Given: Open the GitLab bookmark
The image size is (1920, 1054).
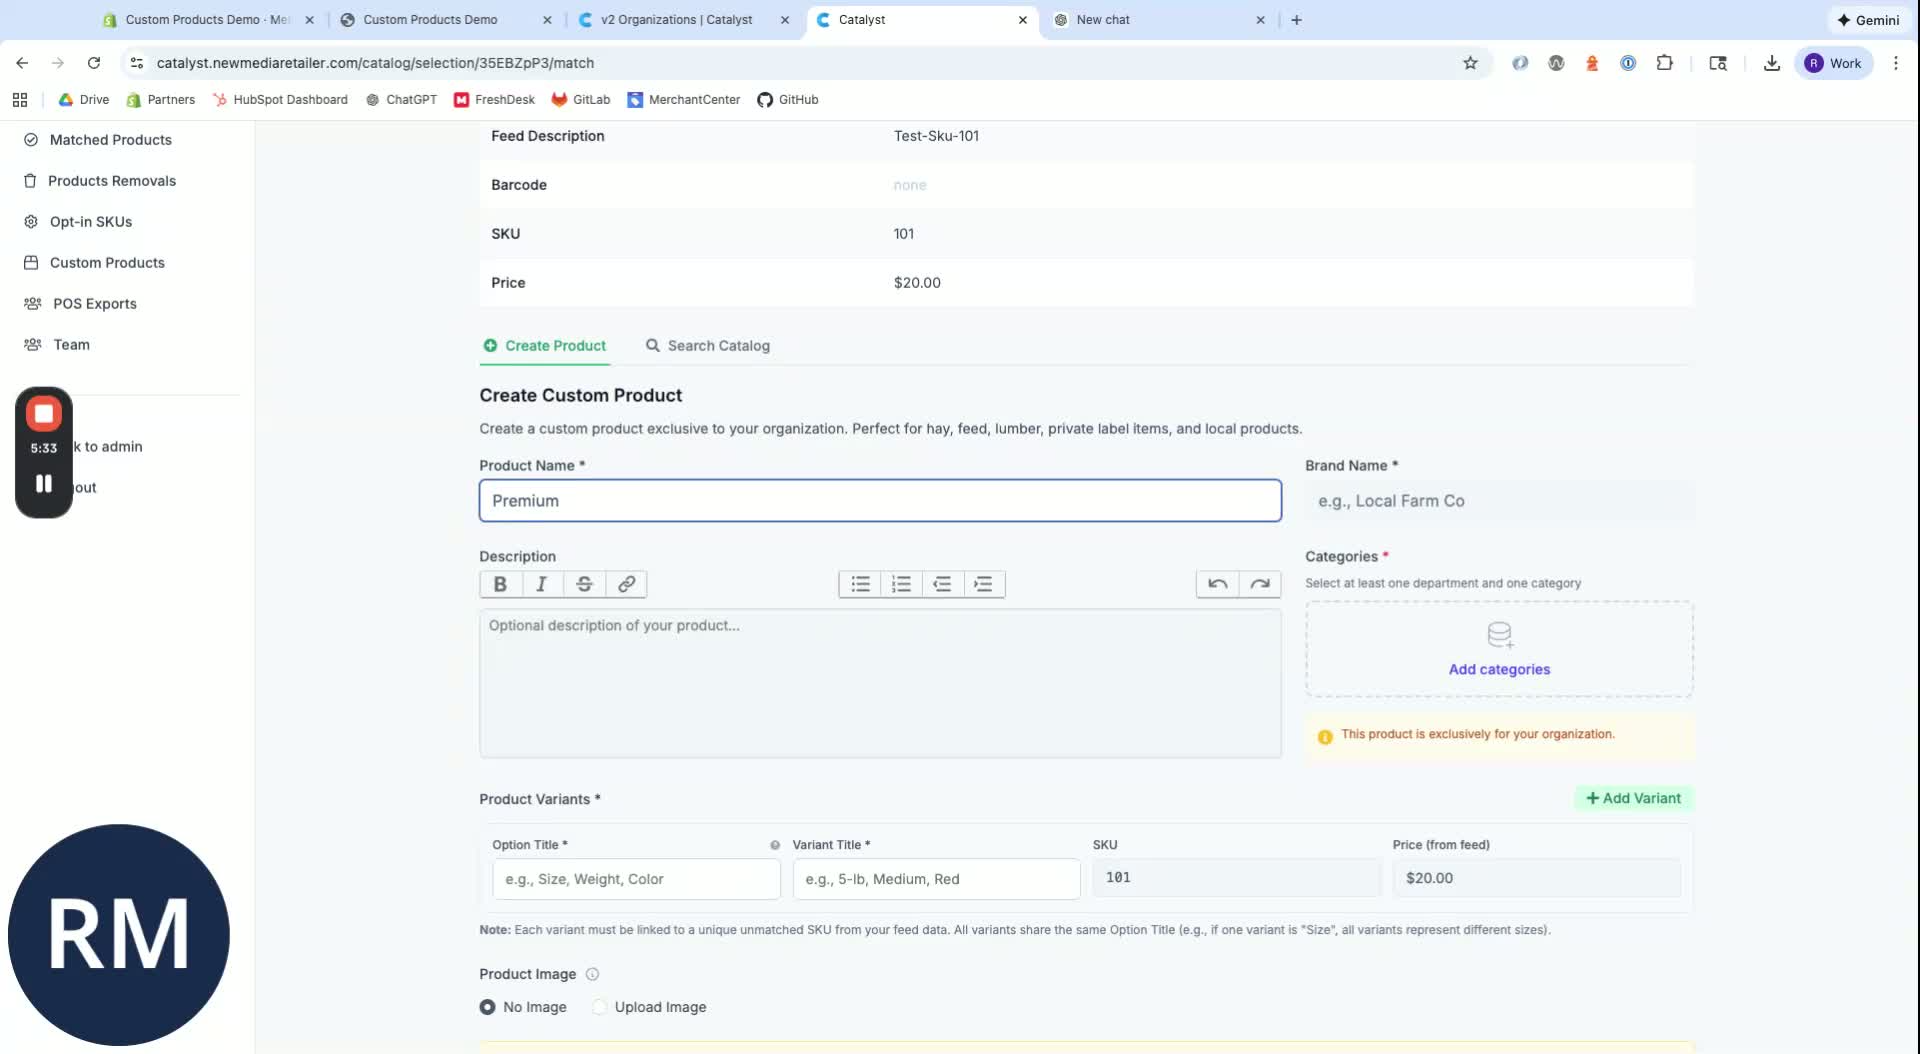Looking at the screenshot, I should click(581, 100).
